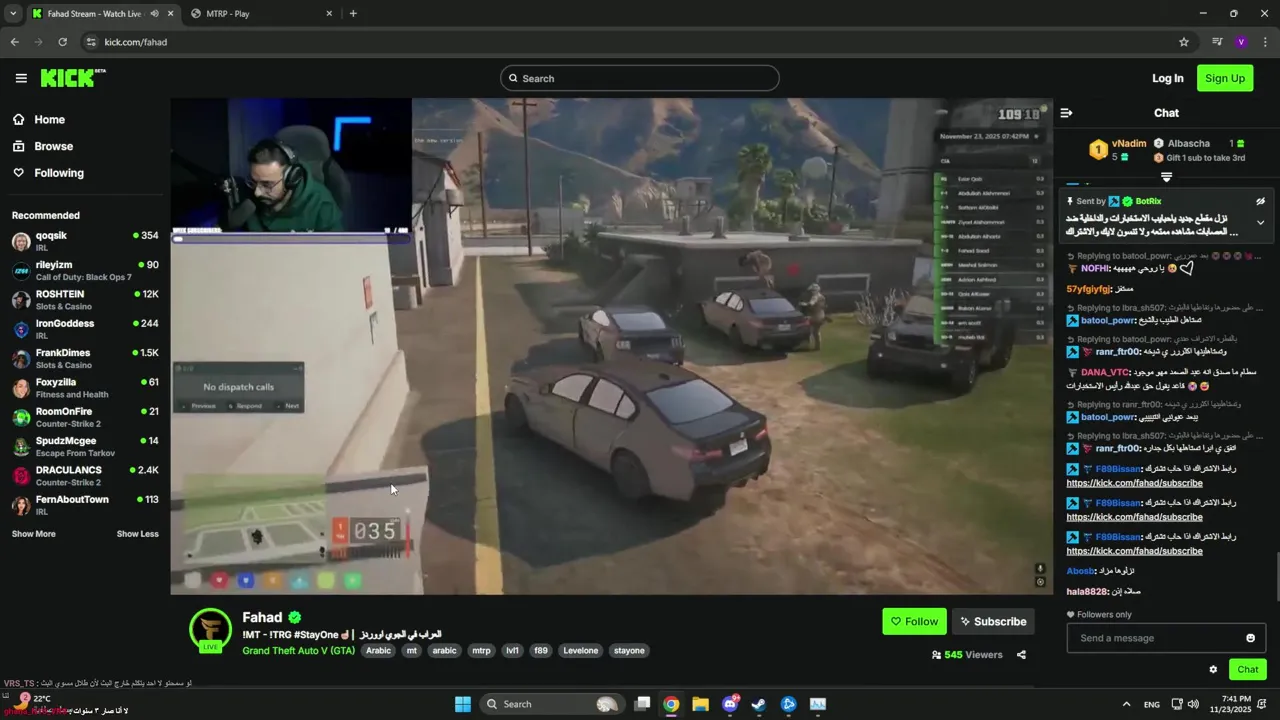Click the Fahad channel avatar

[211, 629]
